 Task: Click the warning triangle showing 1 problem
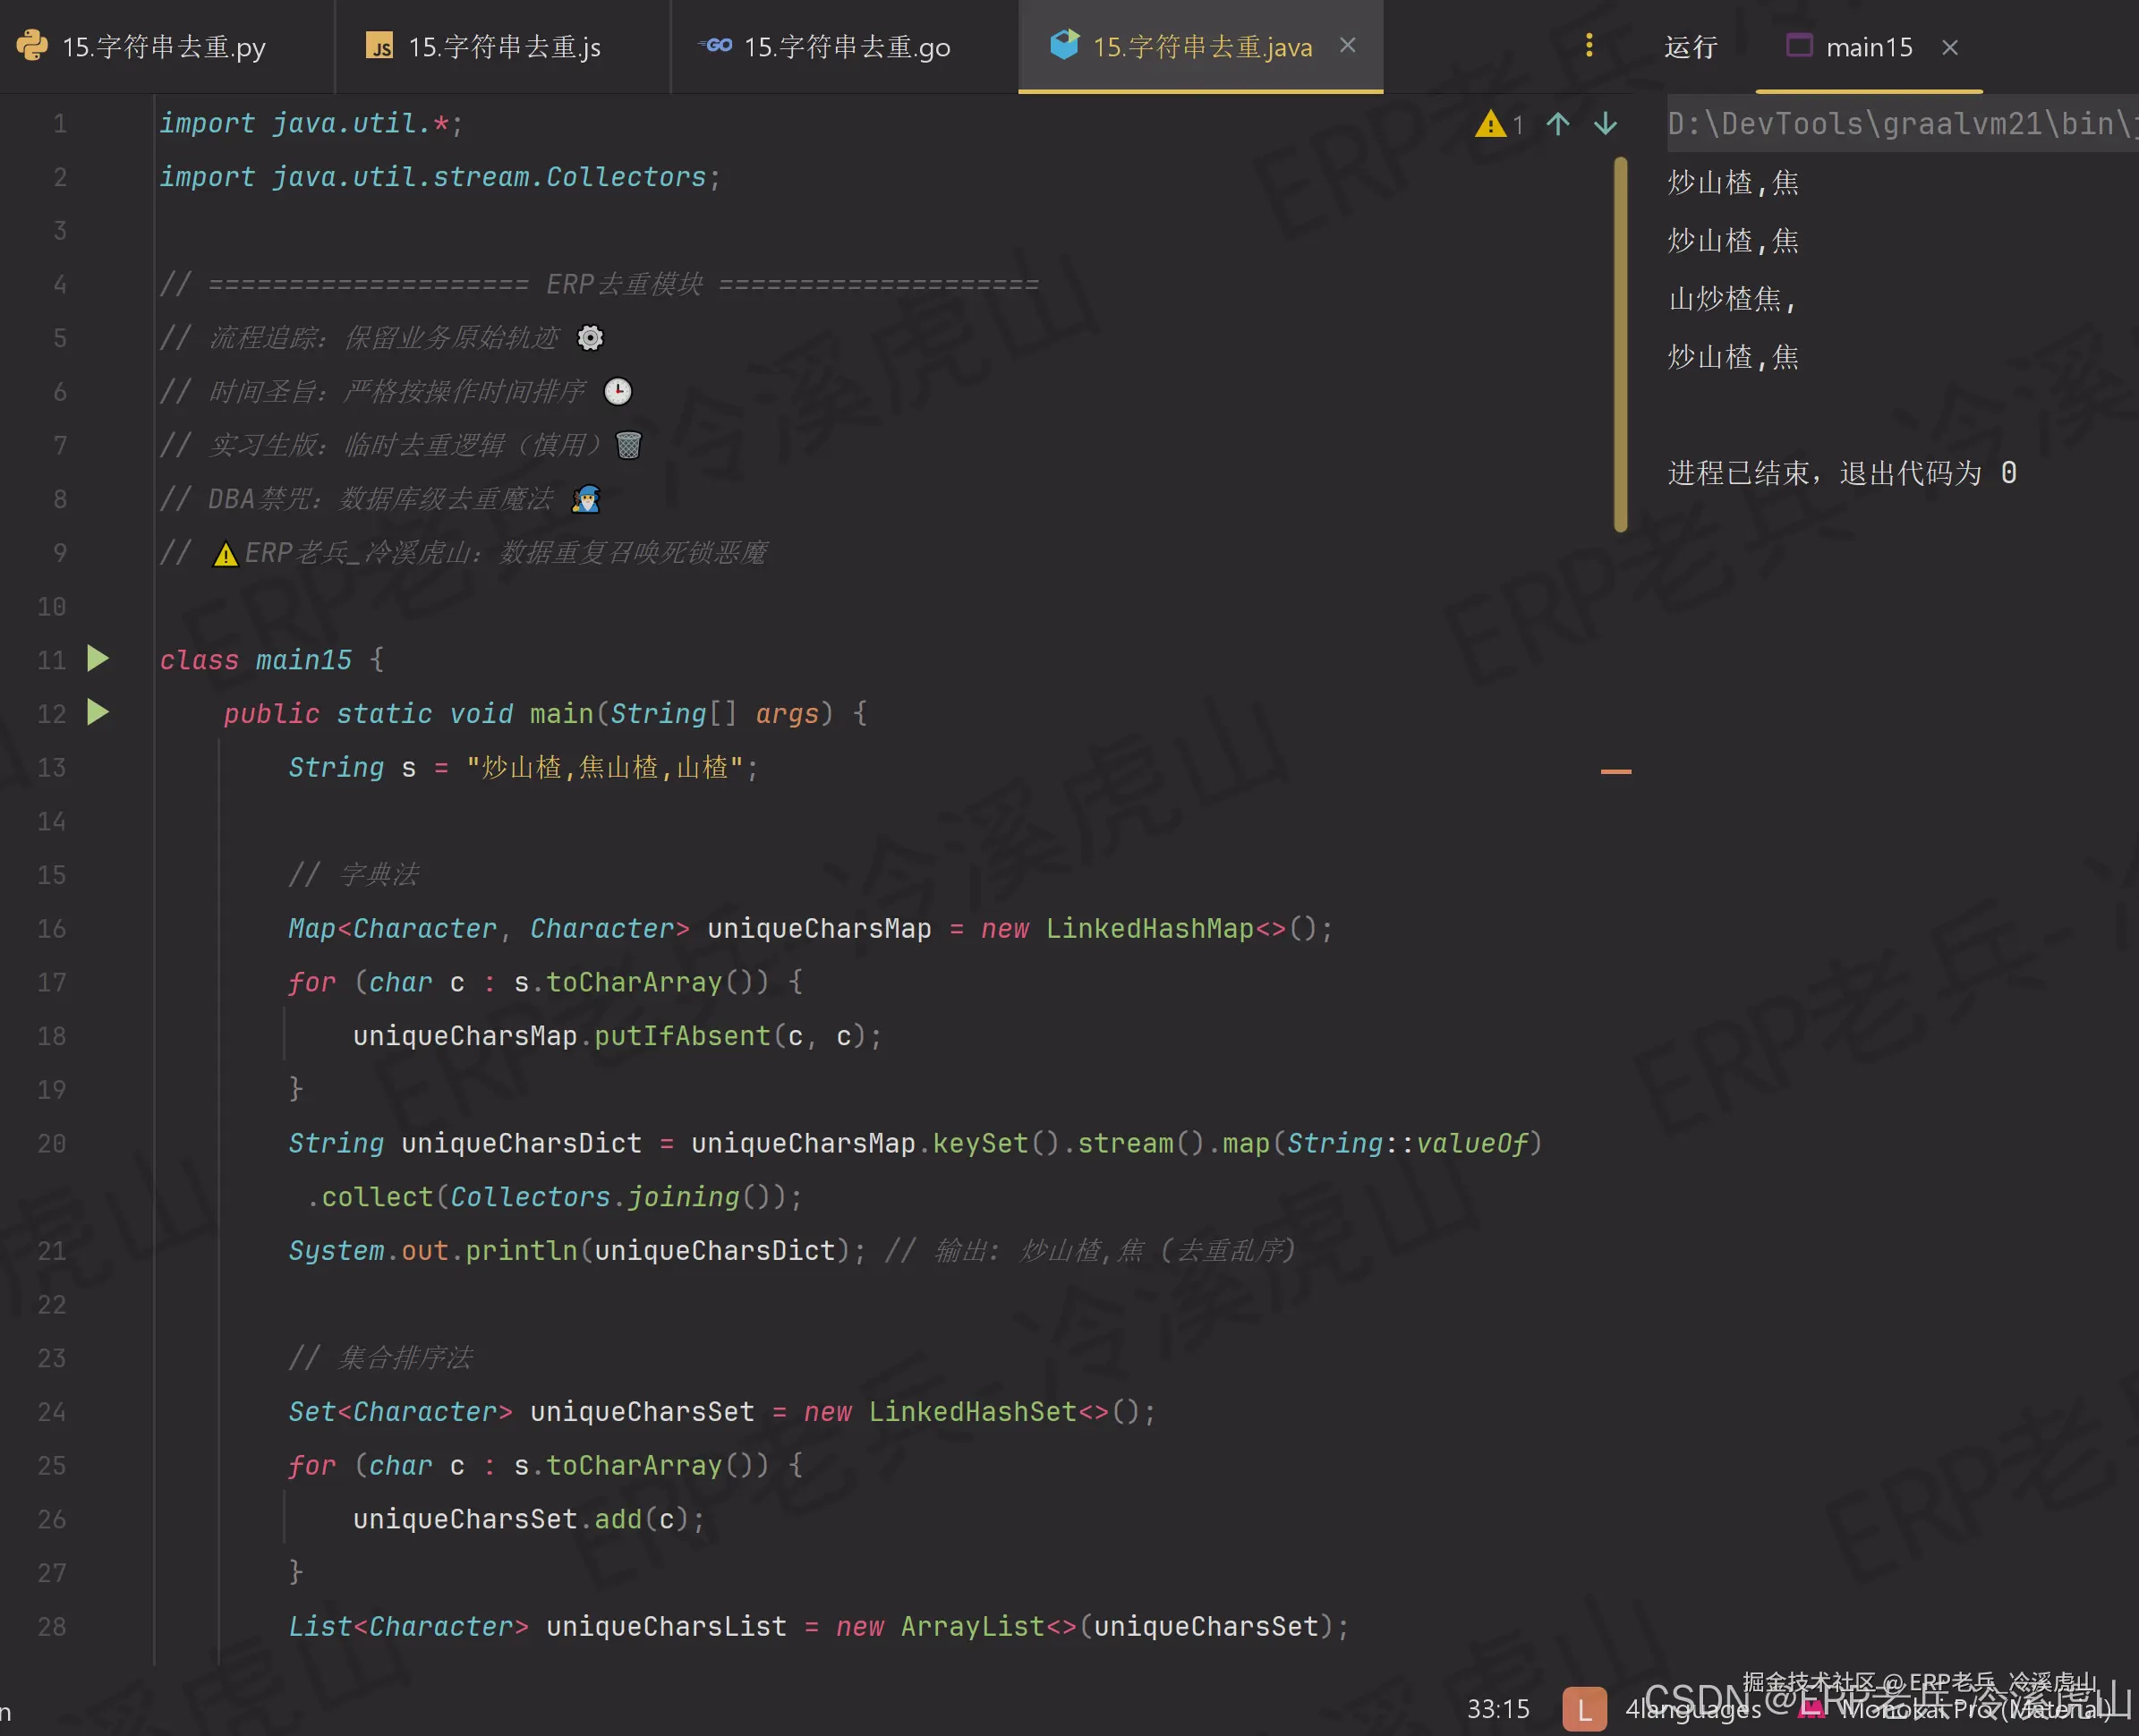point(1491,124)
